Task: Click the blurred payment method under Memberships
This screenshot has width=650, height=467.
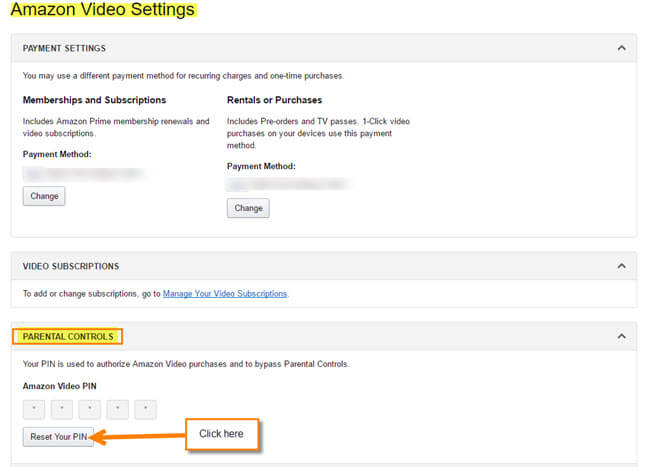Action: [x=84, y=174]
